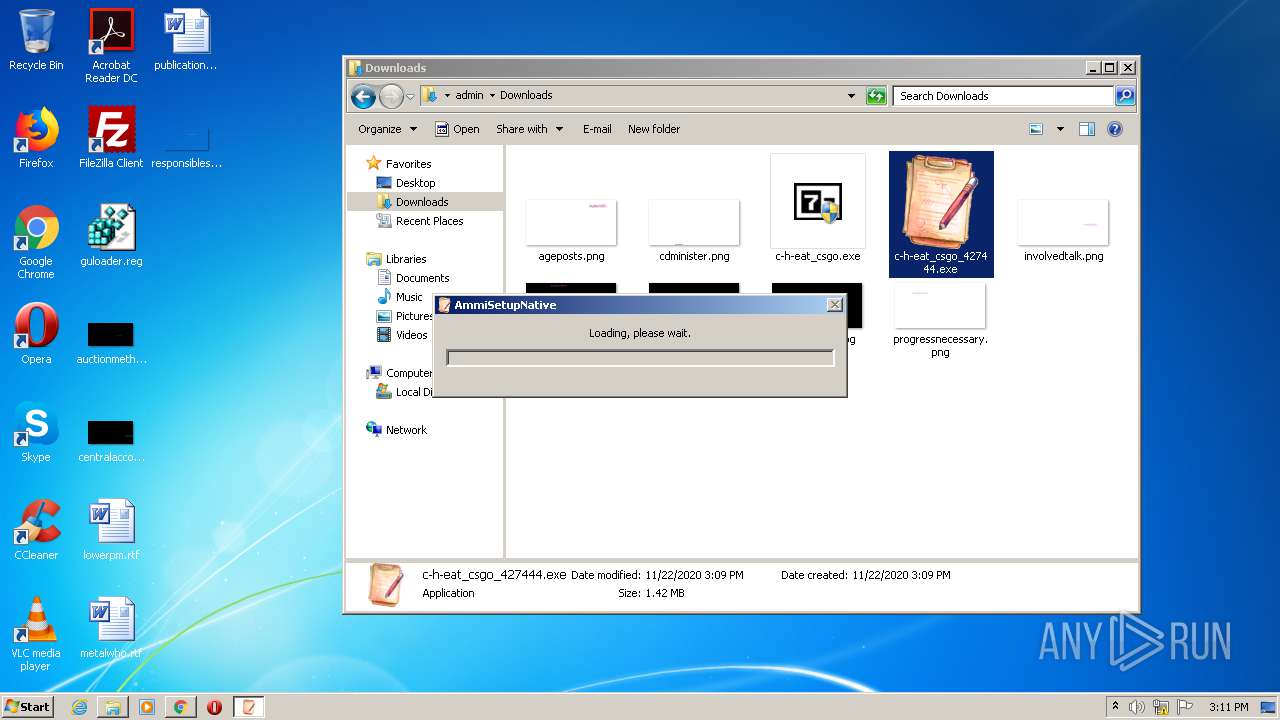Screen dimensions: 1280x720
Task: Open the Organize dropdown menu
Action: point(387,129)
